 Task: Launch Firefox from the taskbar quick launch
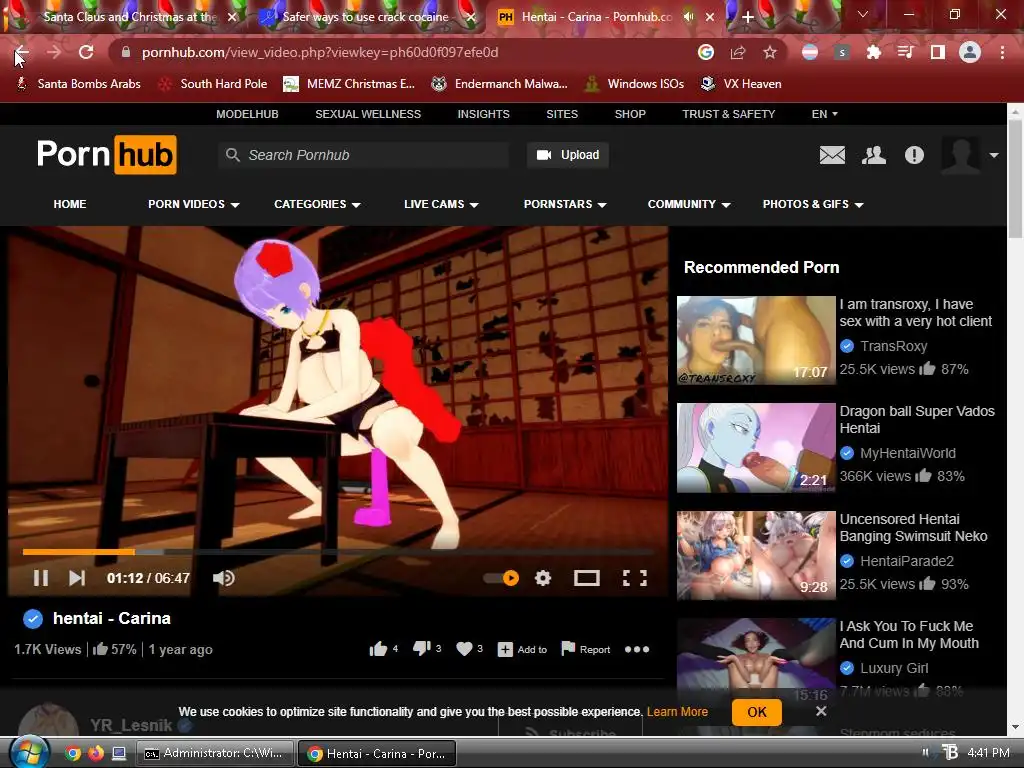tap(96, 754)
